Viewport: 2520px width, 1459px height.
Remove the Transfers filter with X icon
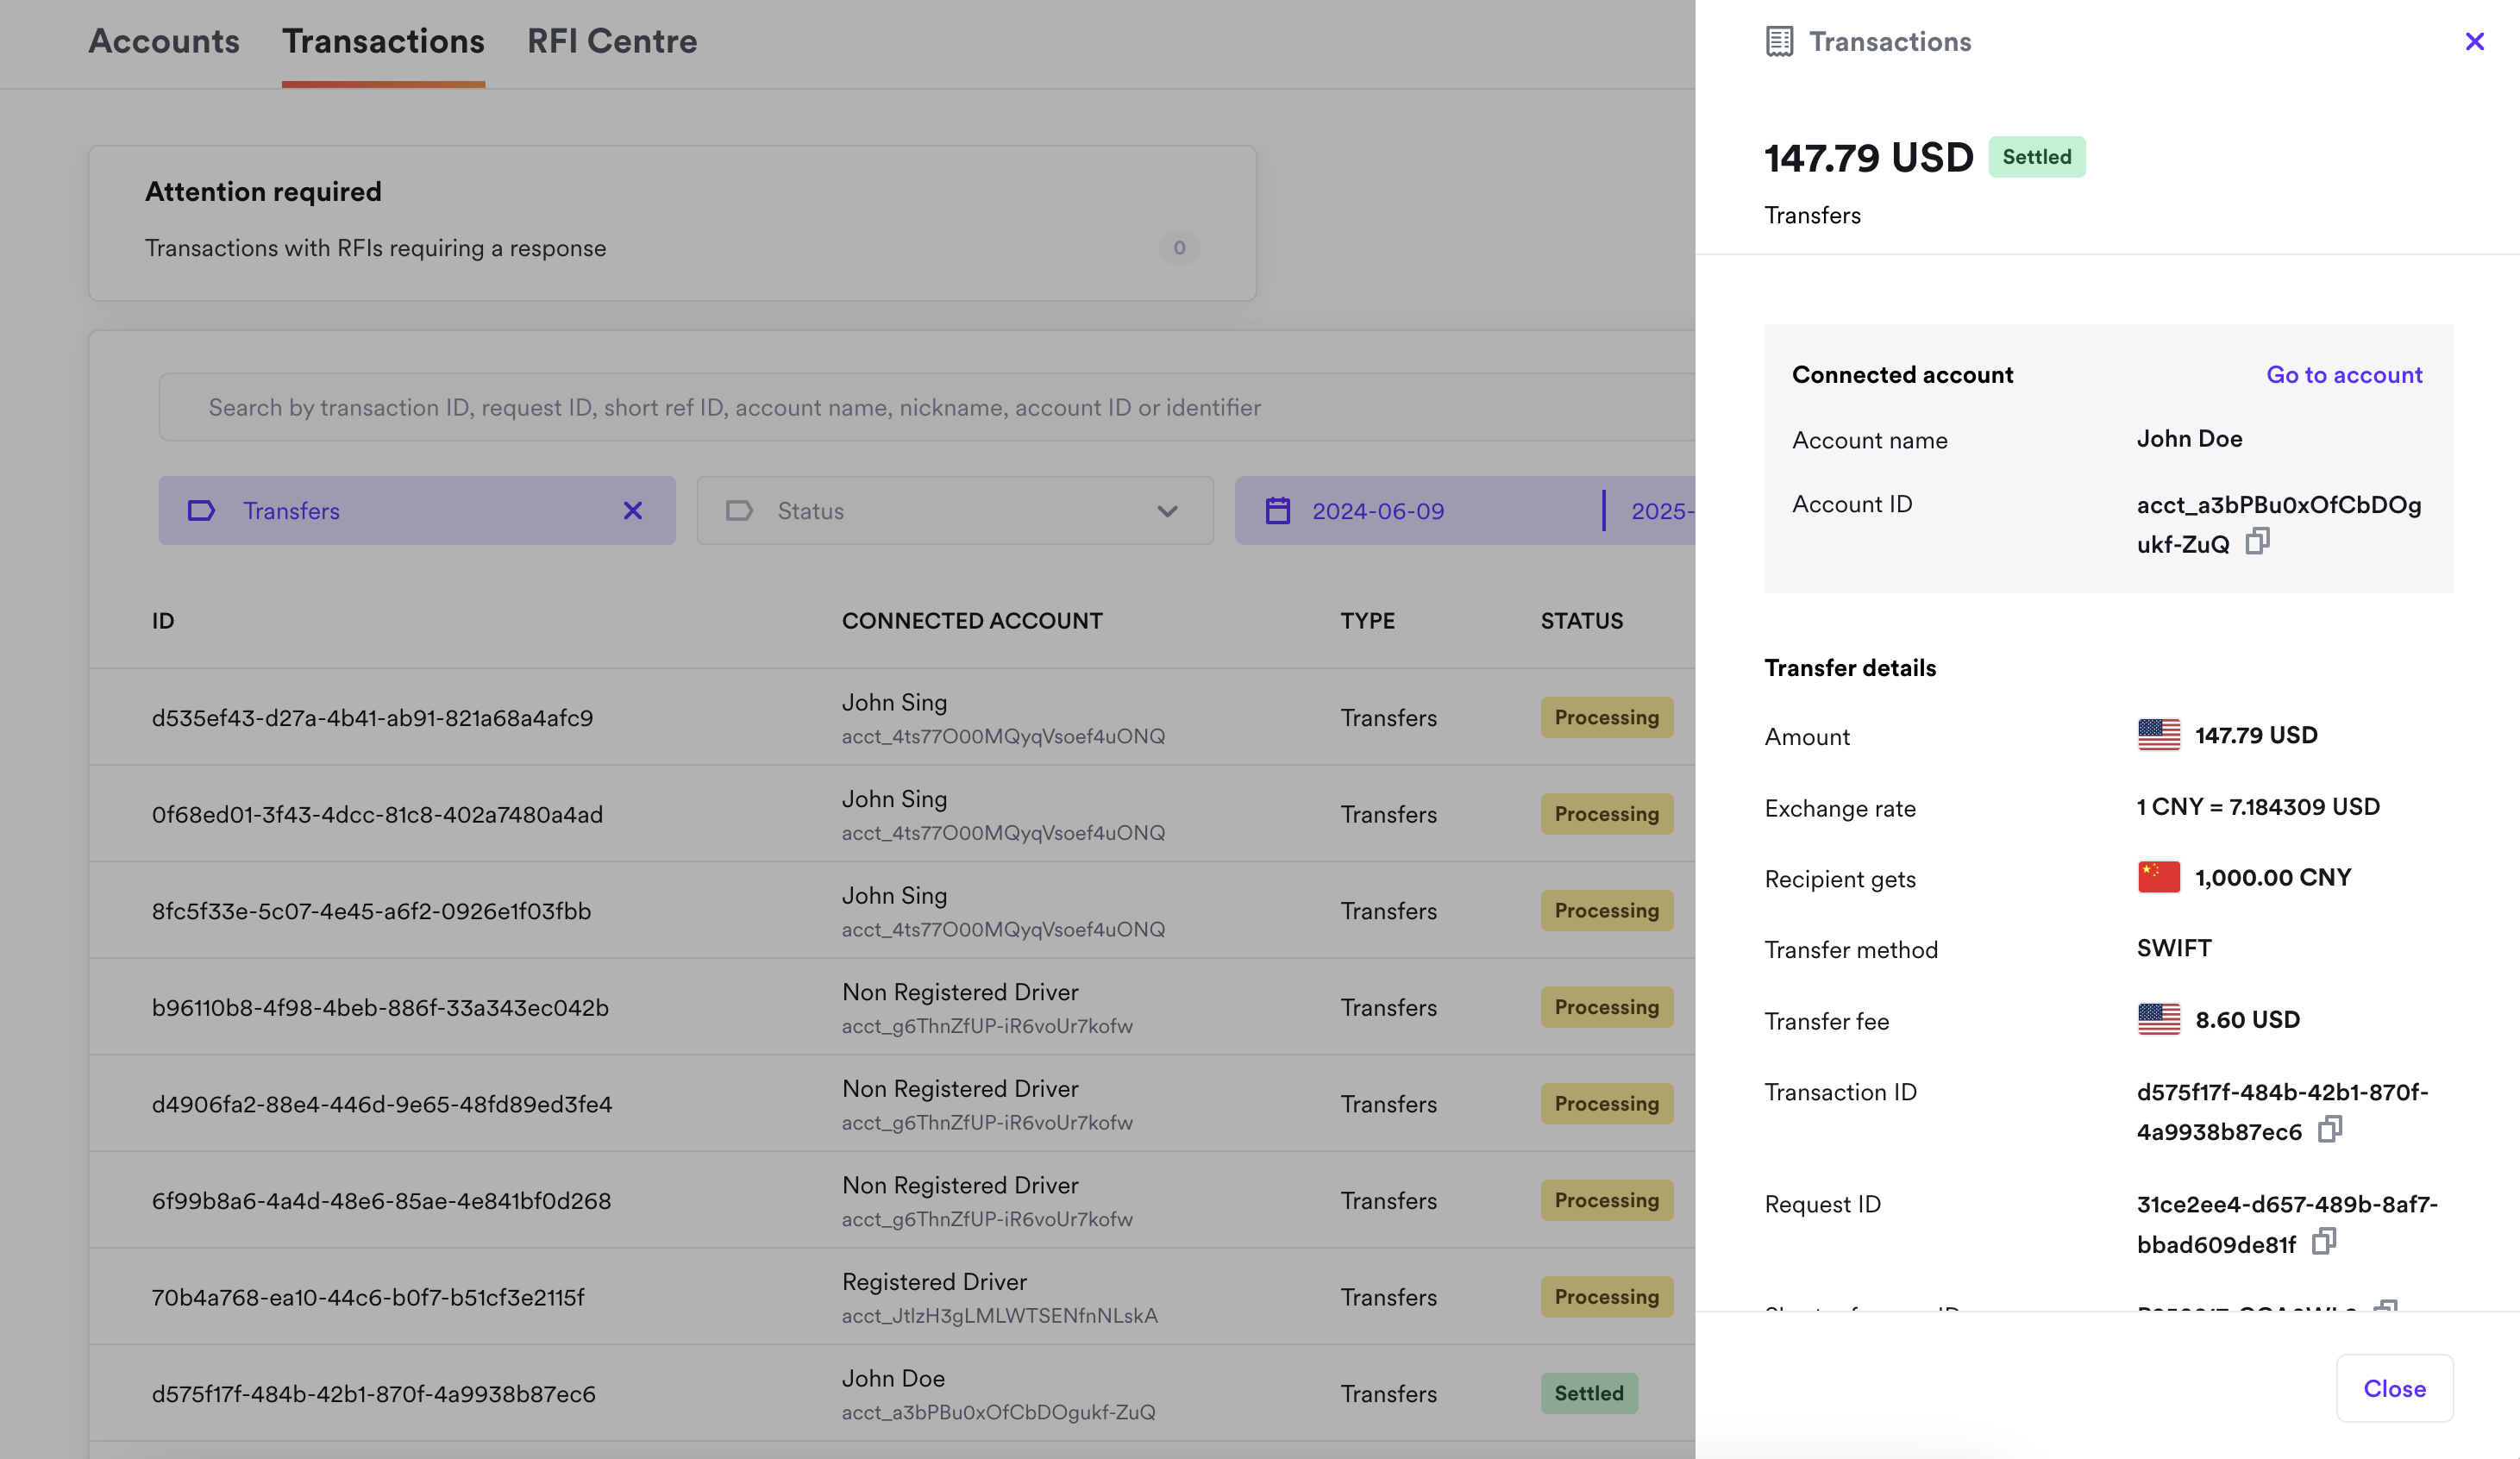[x=633, y=511]
